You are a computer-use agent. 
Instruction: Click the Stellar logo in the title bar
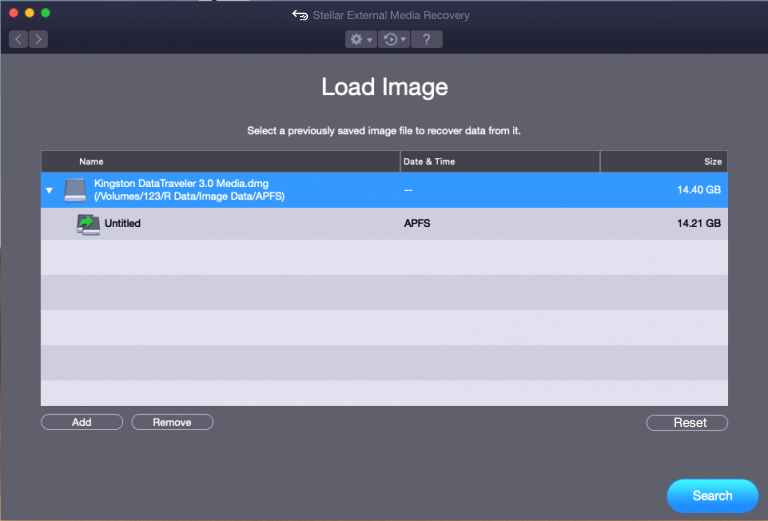(x=300, y=15)
